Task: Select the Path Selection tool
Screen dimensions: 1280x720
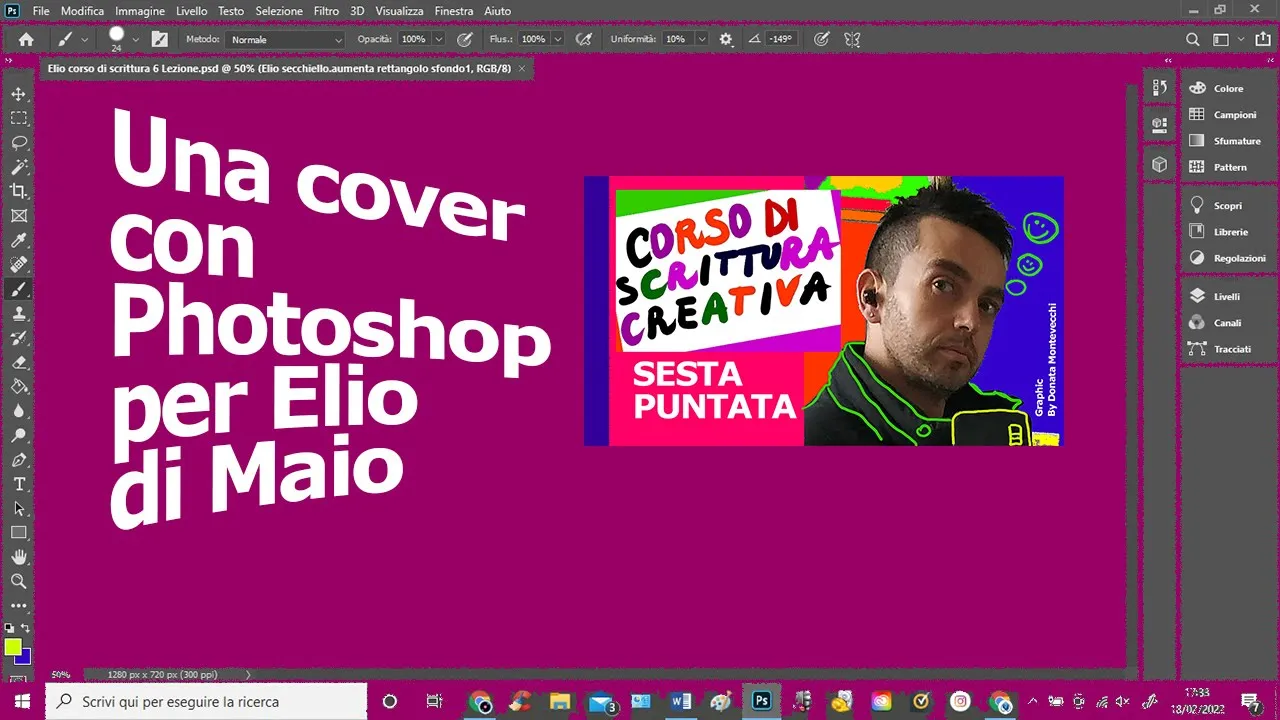Action: pos(19,508)
